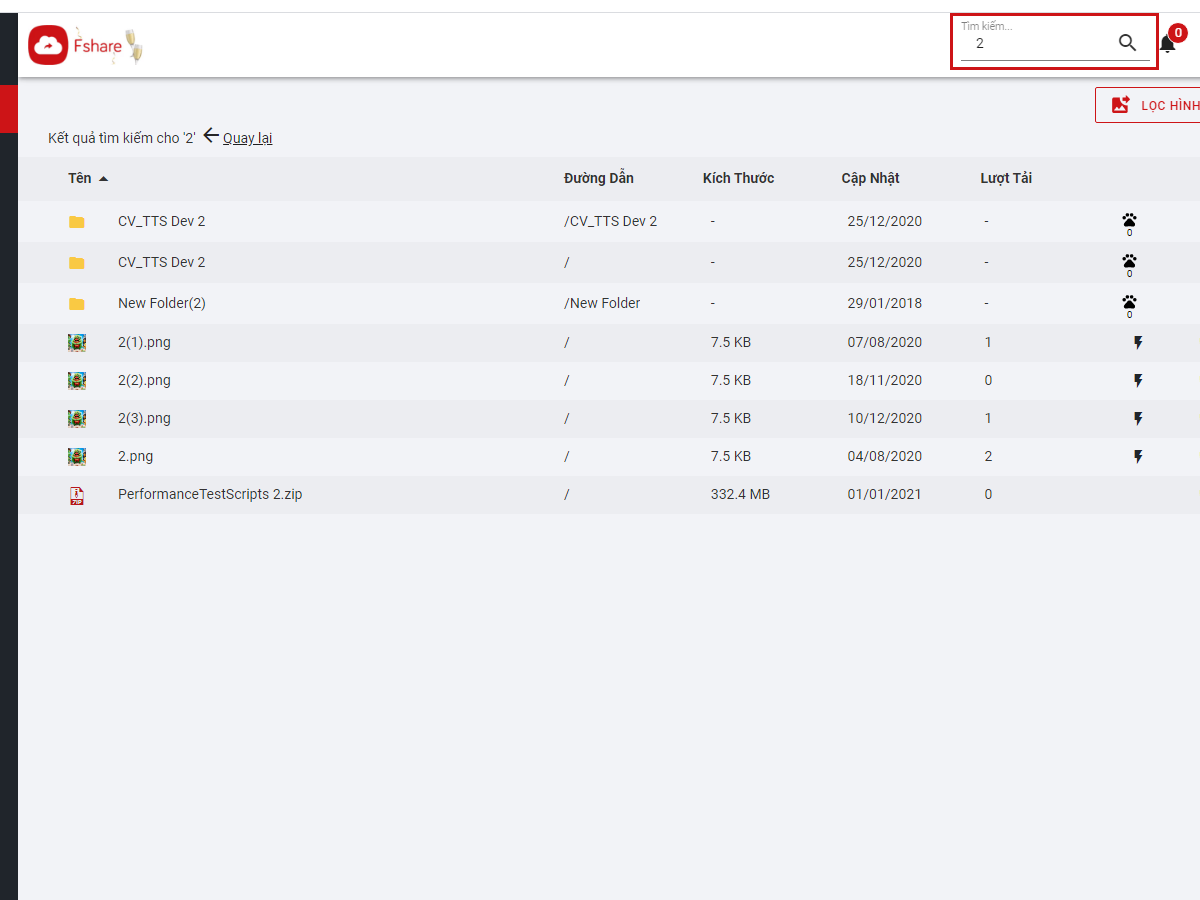Sort by Kích Thước column
This screenshot has height=900, width=1200.
(738, 178)
